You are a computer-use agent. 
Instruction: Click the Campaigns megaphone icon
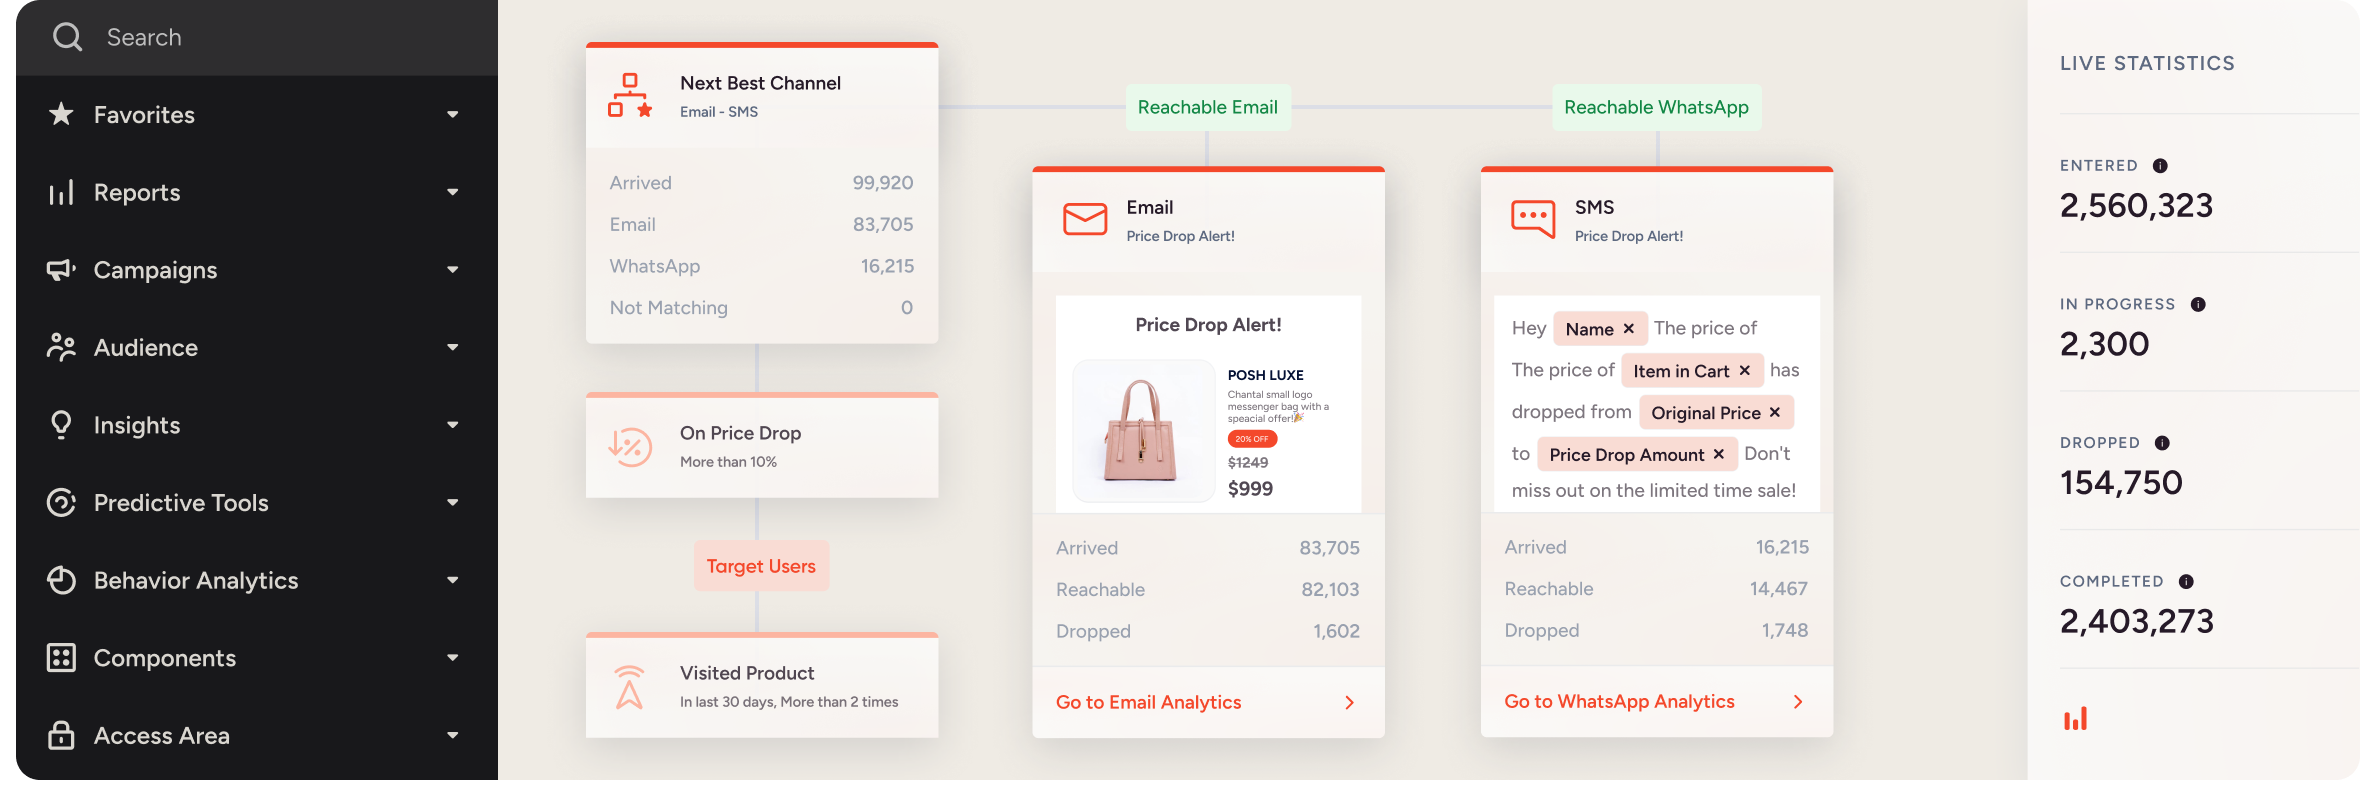pos(61,270)
